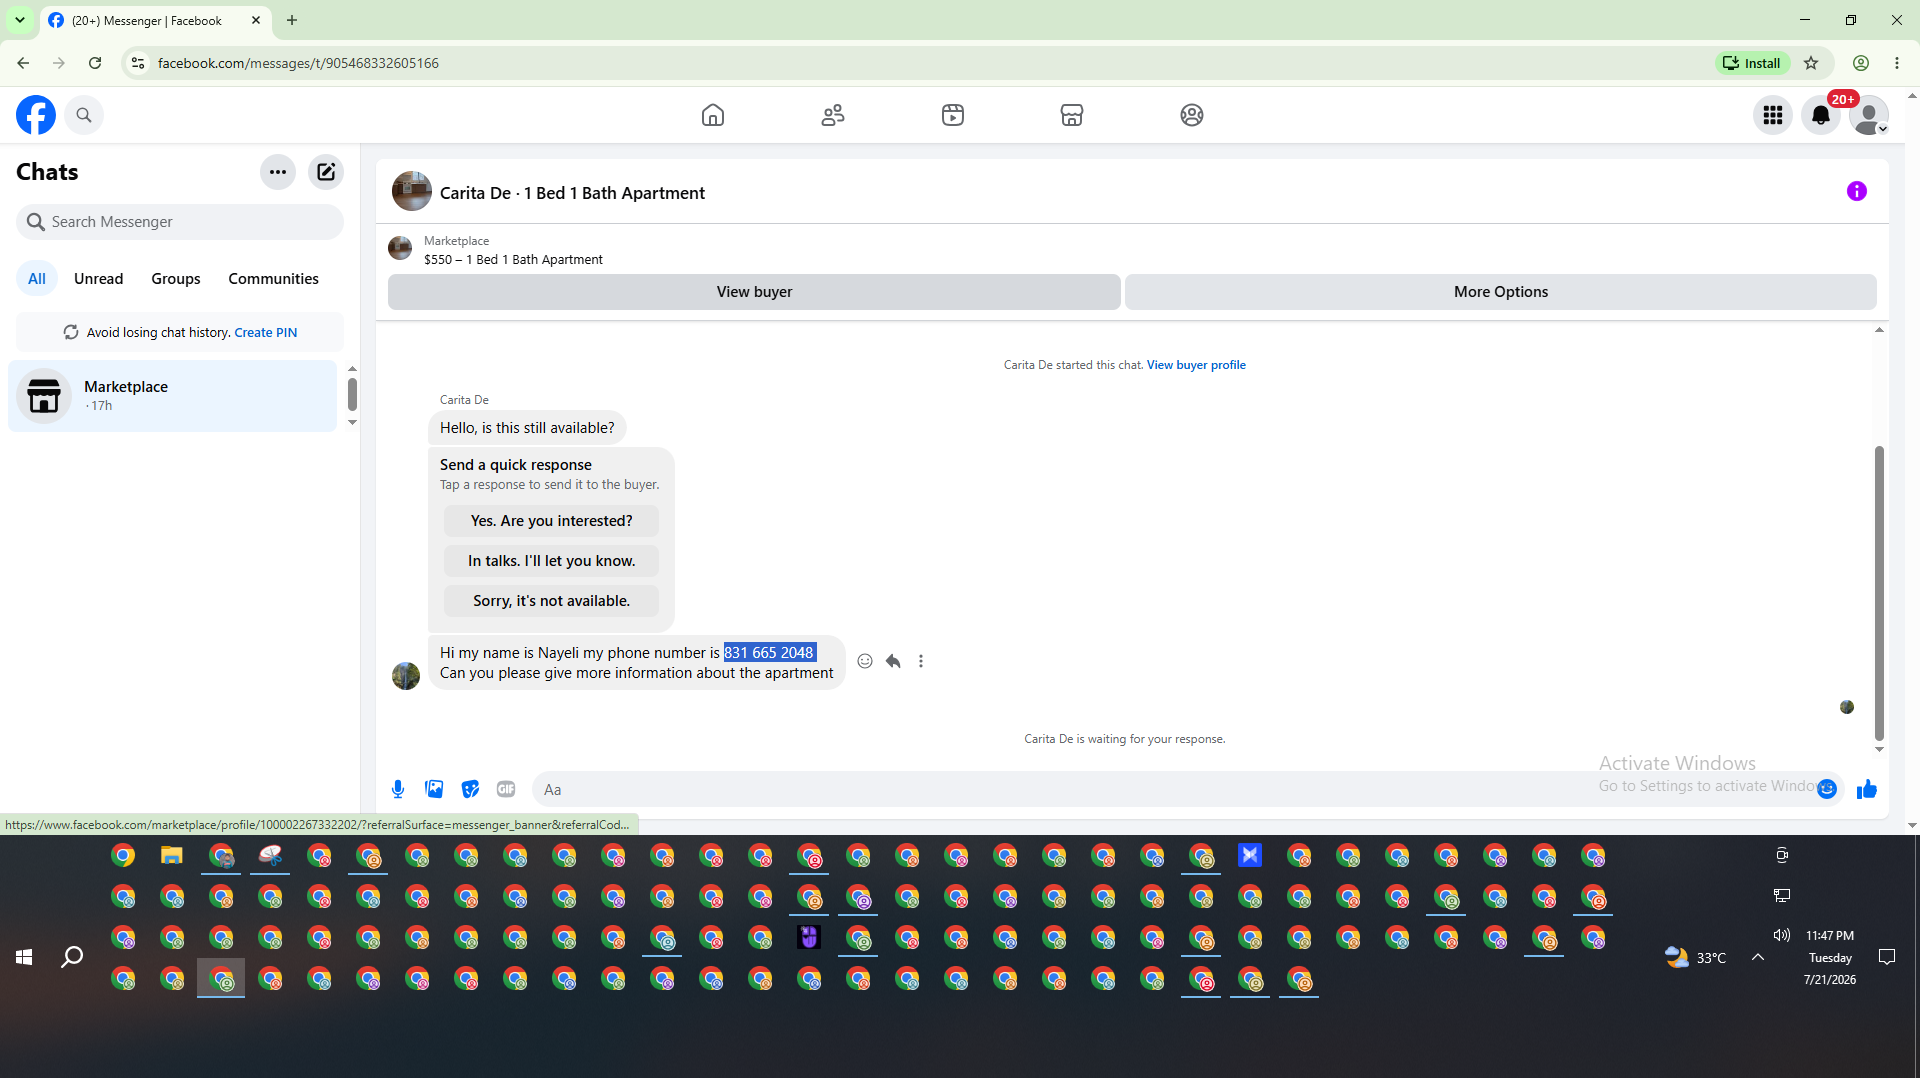This screenshot has width=1920, height=1078.
Task: Open the weather widget showing 33°C
Action: (1696, 957)
